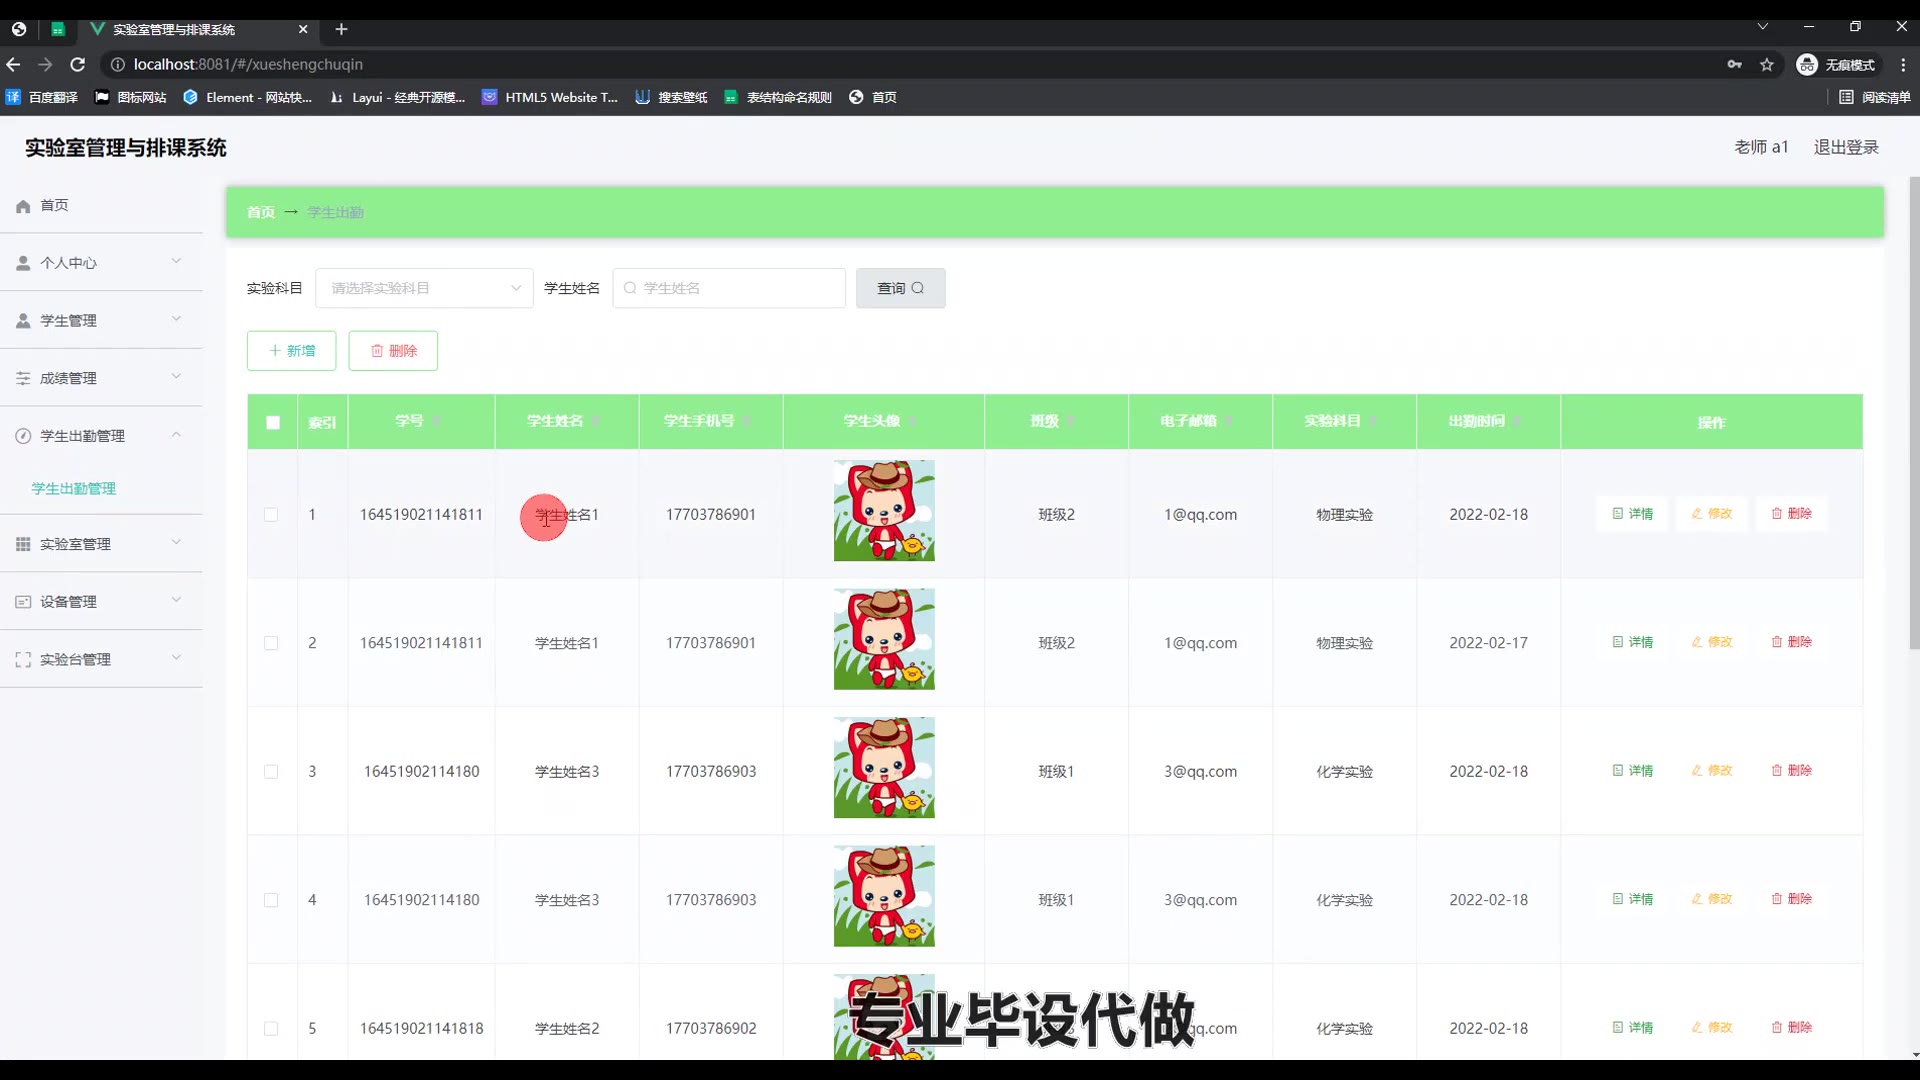Screen dimensions: 1920x1080
Task: Open the HTML5 Website bookmark
Action: point(550,97)
